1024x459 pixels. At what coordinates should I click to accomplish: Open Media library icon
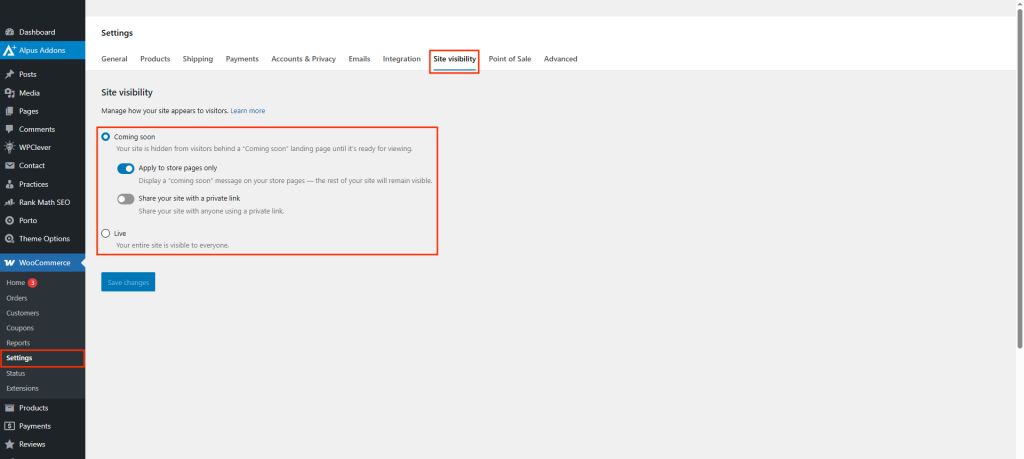(10, 93)
